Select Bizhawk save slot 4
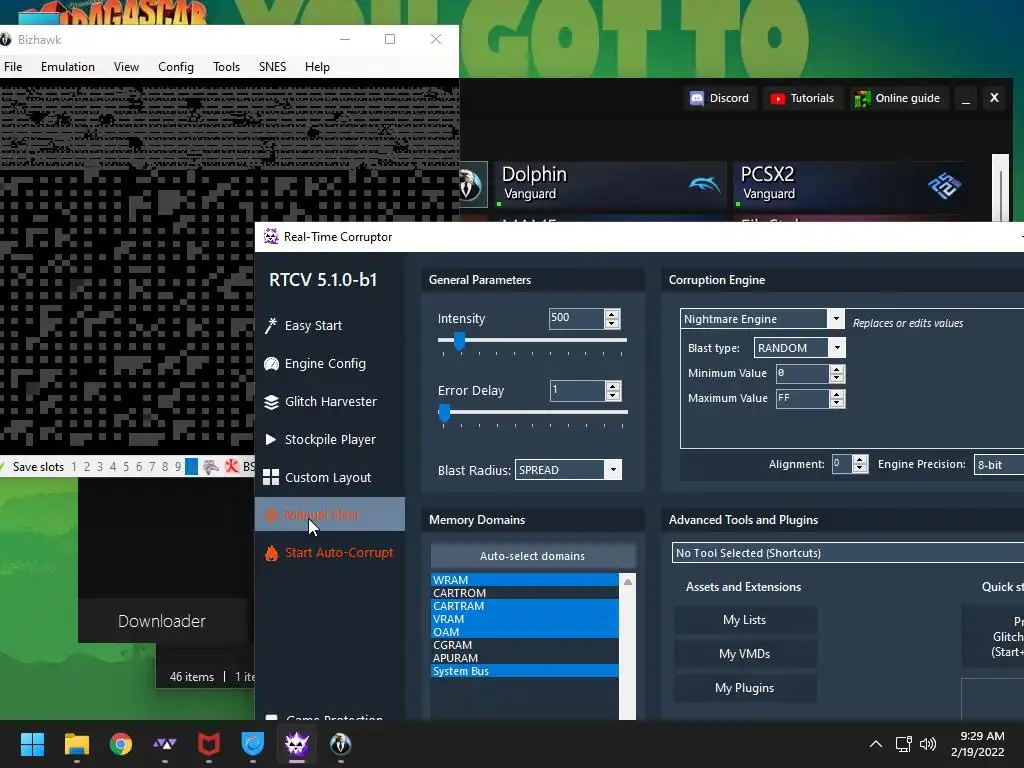Screen dimensions: 1024x768 (113, 466)
